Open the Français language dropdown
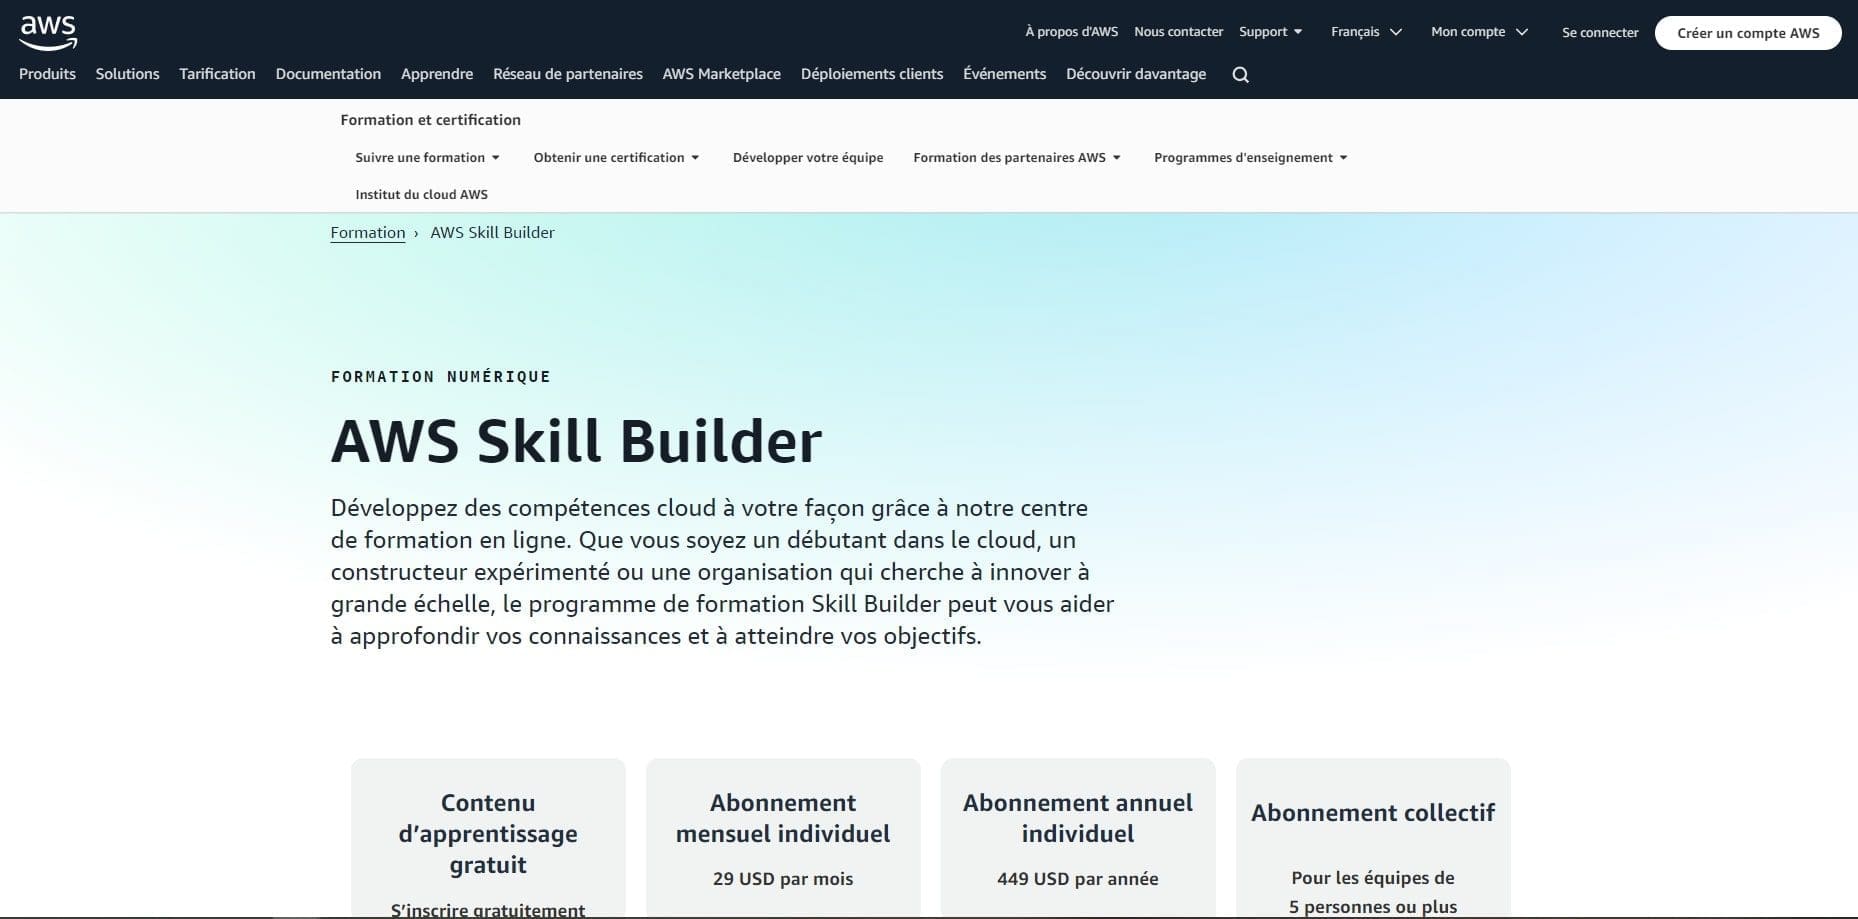Viewport: 1858px width, 919px height. click(1366, 32)
